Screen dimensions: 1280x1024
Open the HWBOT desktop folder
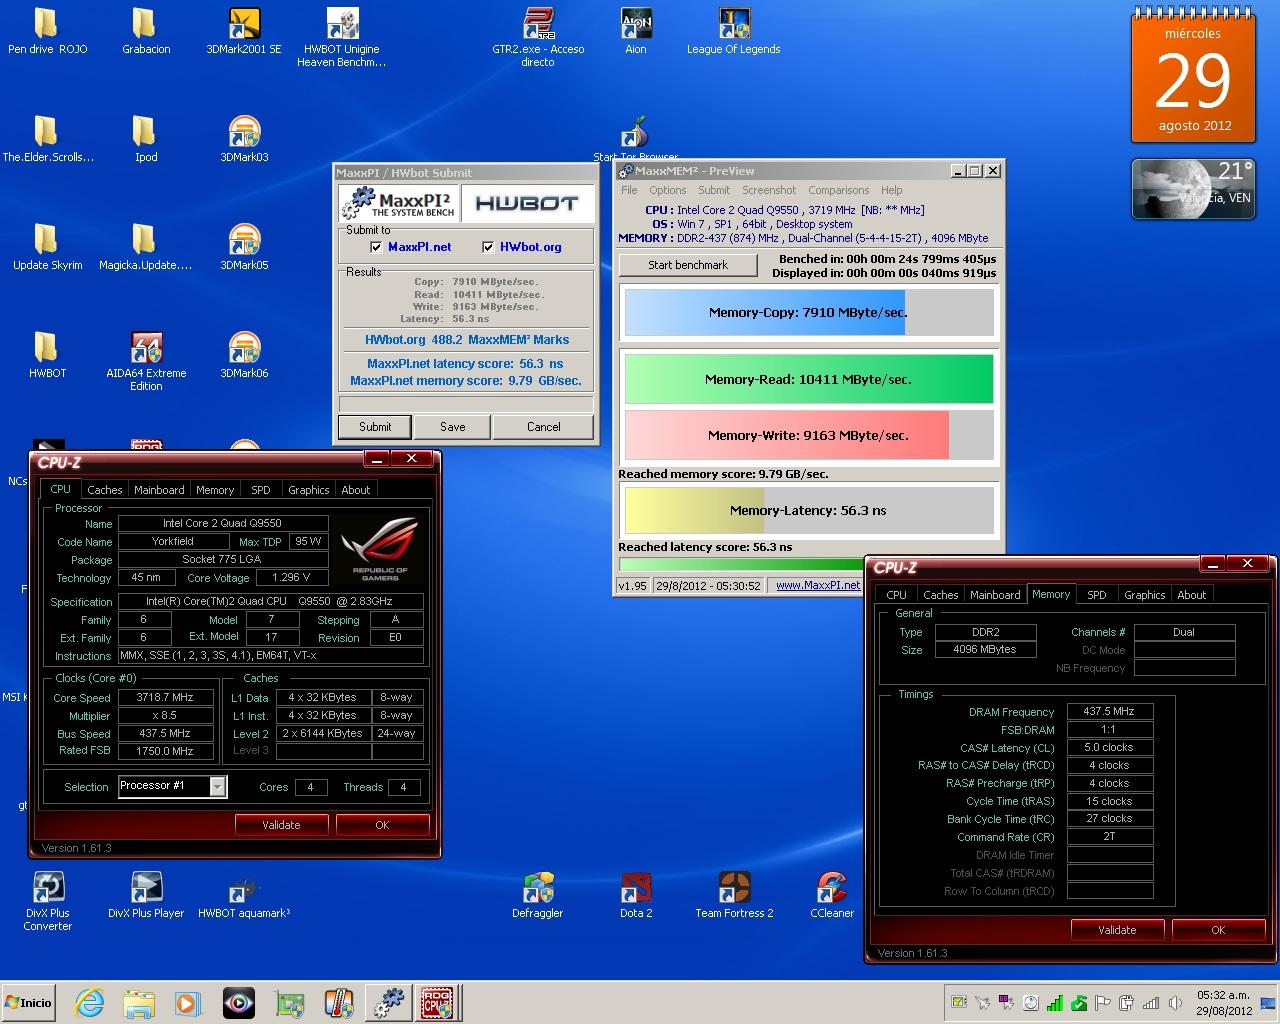[47, 355]
